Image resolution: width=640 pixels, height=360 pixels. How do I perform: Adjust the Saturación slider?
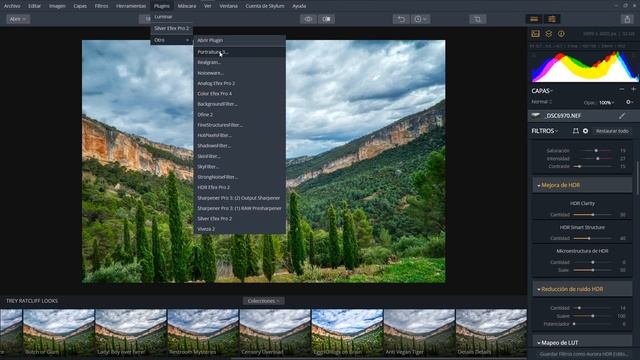click(x=596, y=151)
